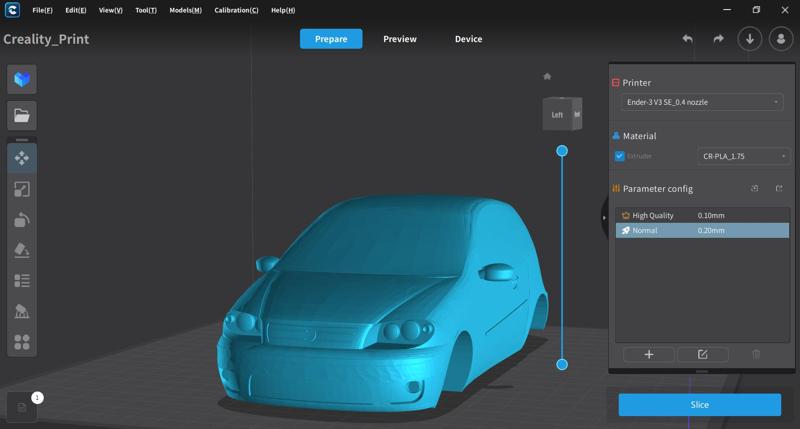
Task: Open the four-dot layout tool icon
Action: (x=21, y=342)
